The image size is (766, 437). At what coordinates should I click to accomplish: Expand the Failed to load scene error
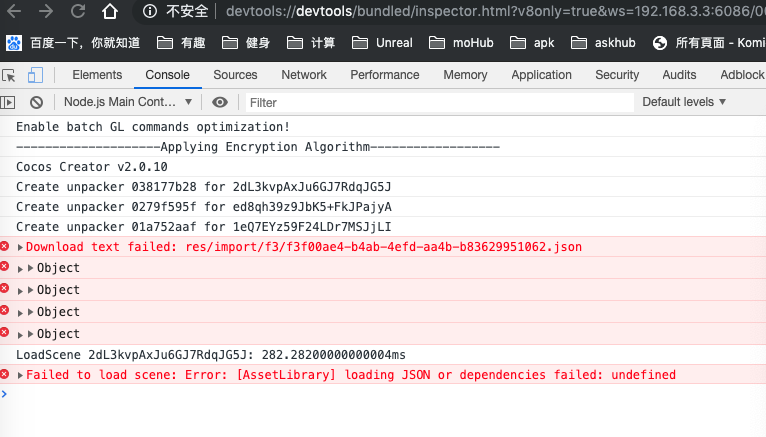click(21, 375)
